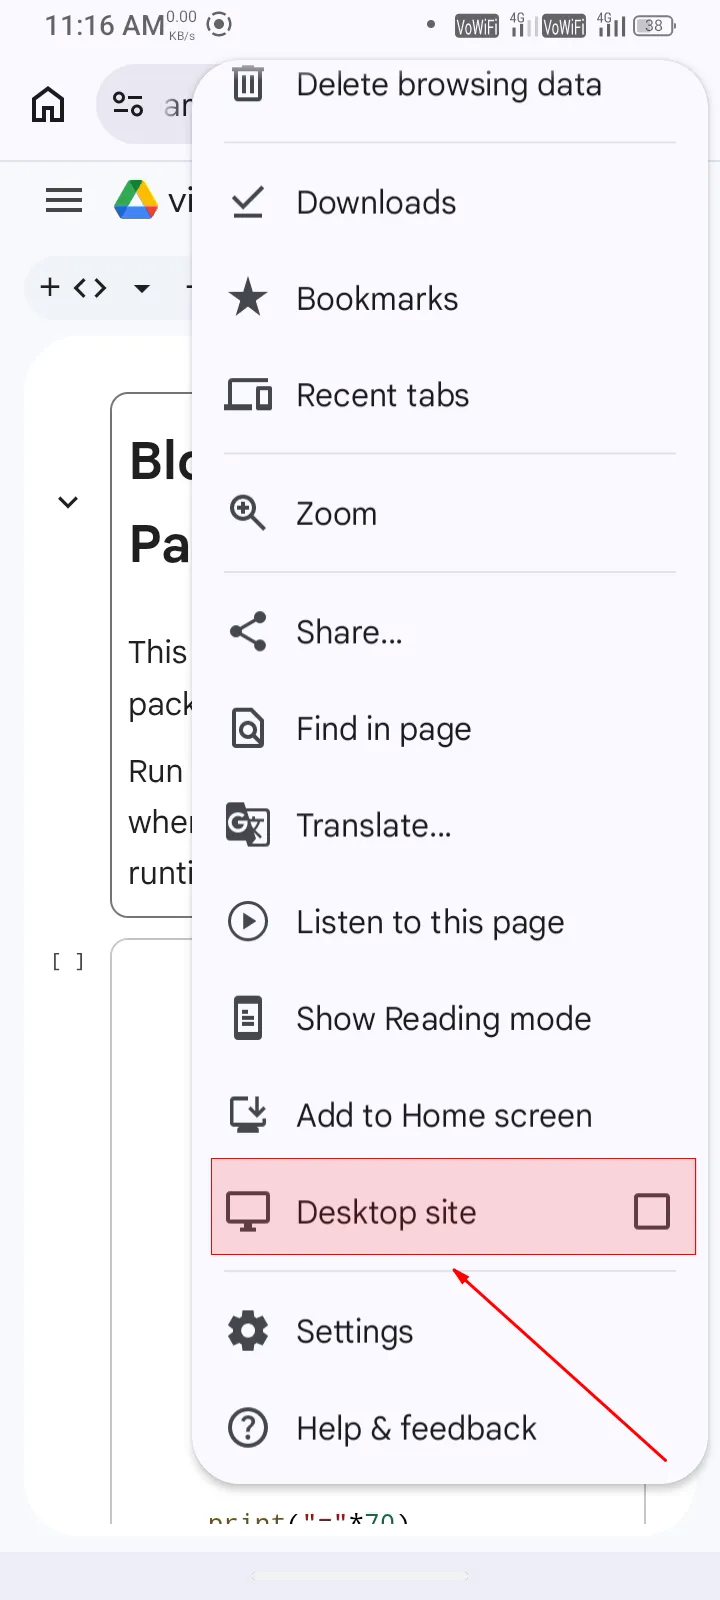Click the Listen to this page play icon
Image resolution: width=720 pixels, height=1600 pixels.
[248, 921]
